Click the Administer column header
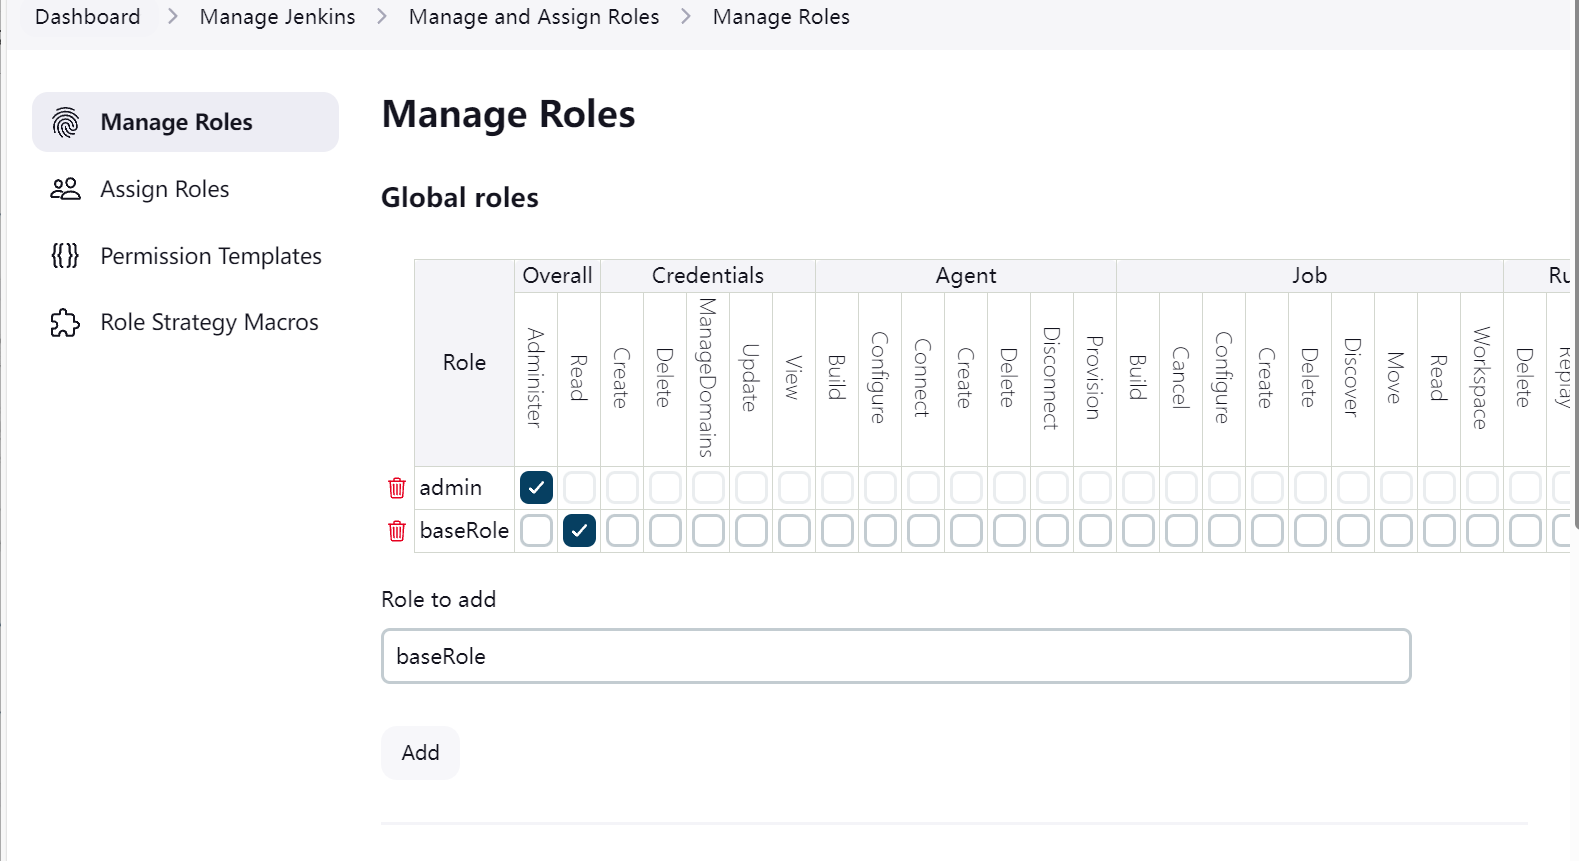The height and width of the screenshot is (861, 1579). tap(536, 378)
